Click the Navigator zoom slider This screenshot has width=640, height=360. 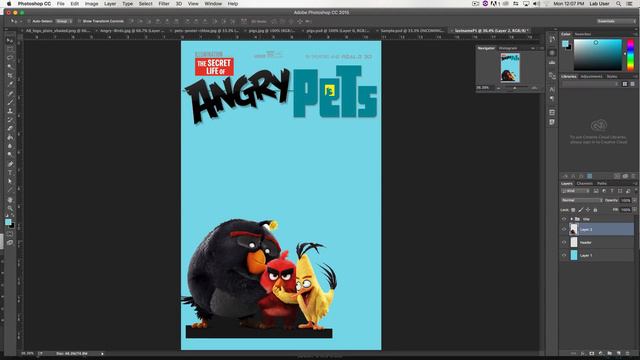pyautogui.click(x=516, y=88)
